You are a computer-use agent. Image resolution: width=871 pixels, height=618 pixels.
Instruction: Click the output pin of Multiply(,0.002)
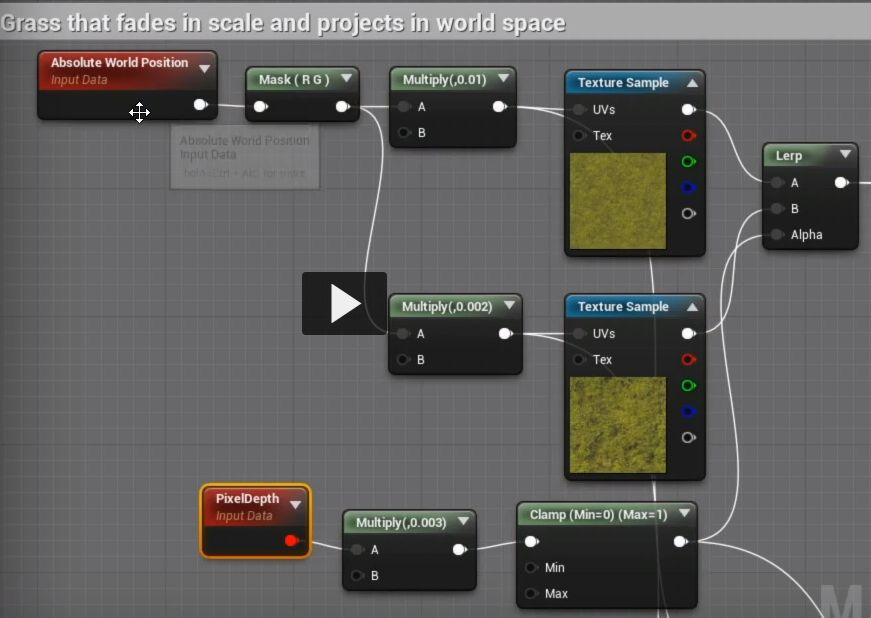point(505,333)
